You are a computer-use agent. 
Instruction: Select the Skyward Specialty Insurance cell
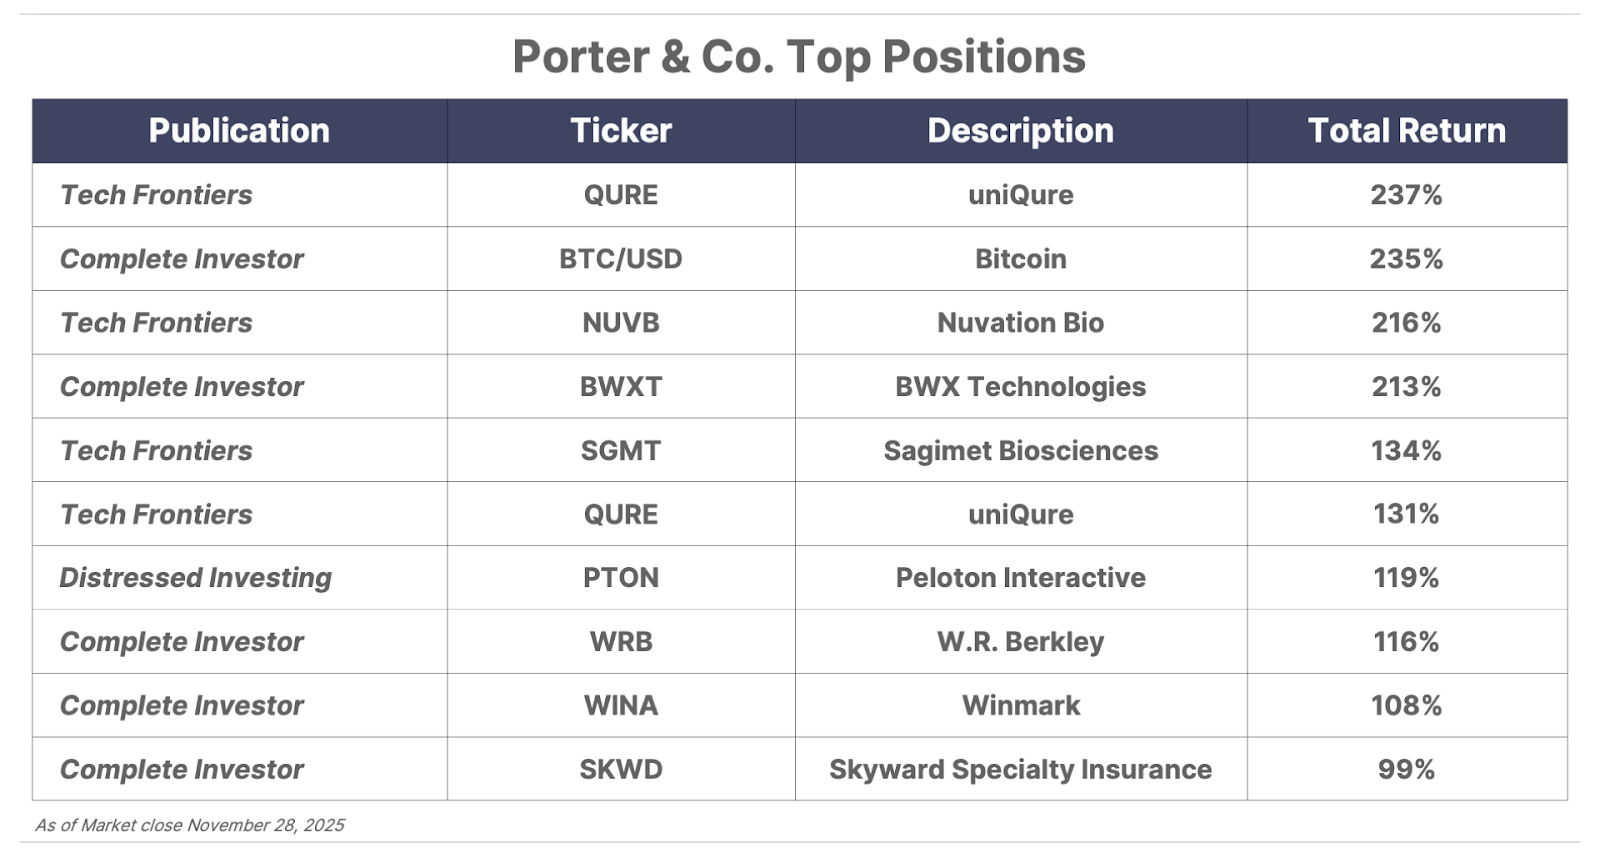1020,770
